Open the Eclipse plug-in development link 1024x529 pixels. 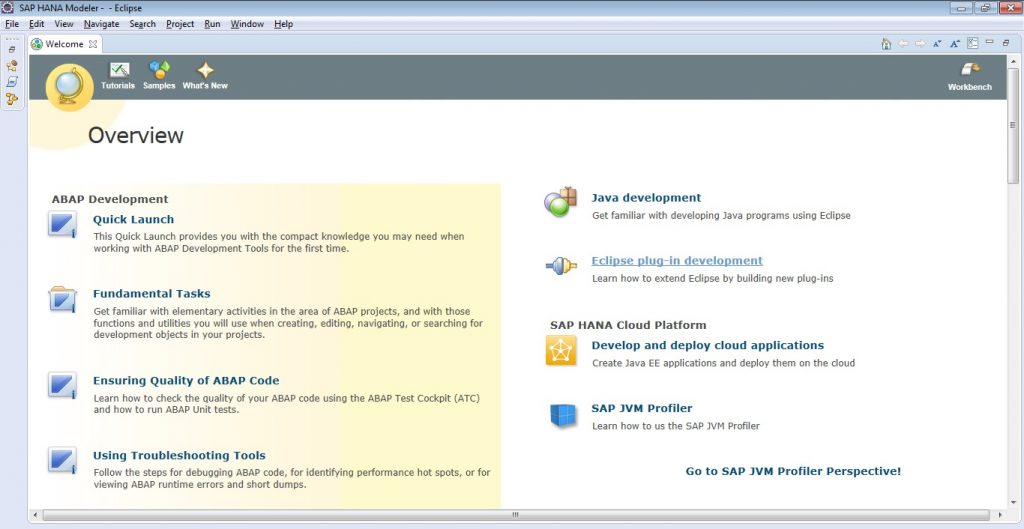pos(677,261)
